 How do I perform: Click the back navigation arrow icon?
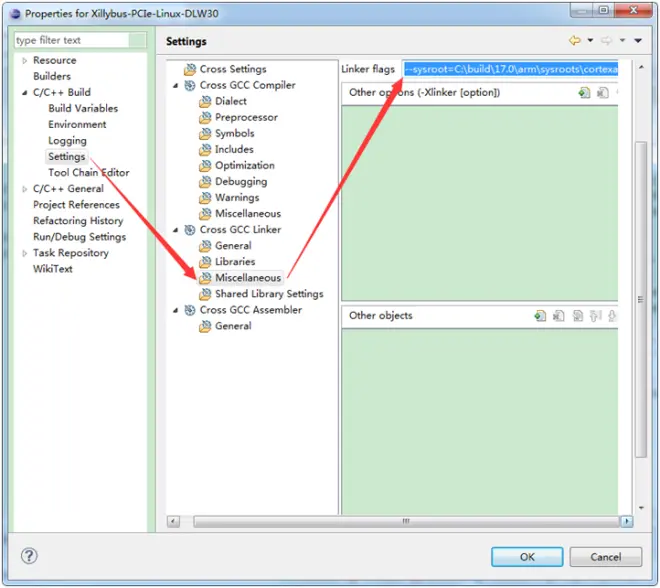pyautogui.click(x=575, y=41)
